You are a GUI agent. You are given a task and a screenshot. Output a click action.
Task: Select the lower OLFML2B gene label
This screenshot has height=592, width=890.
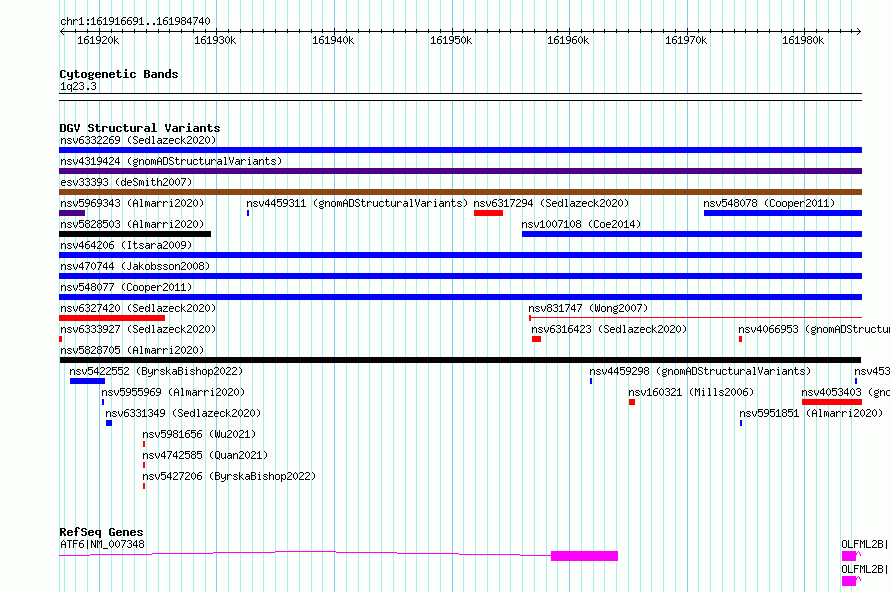coord(864,569)
